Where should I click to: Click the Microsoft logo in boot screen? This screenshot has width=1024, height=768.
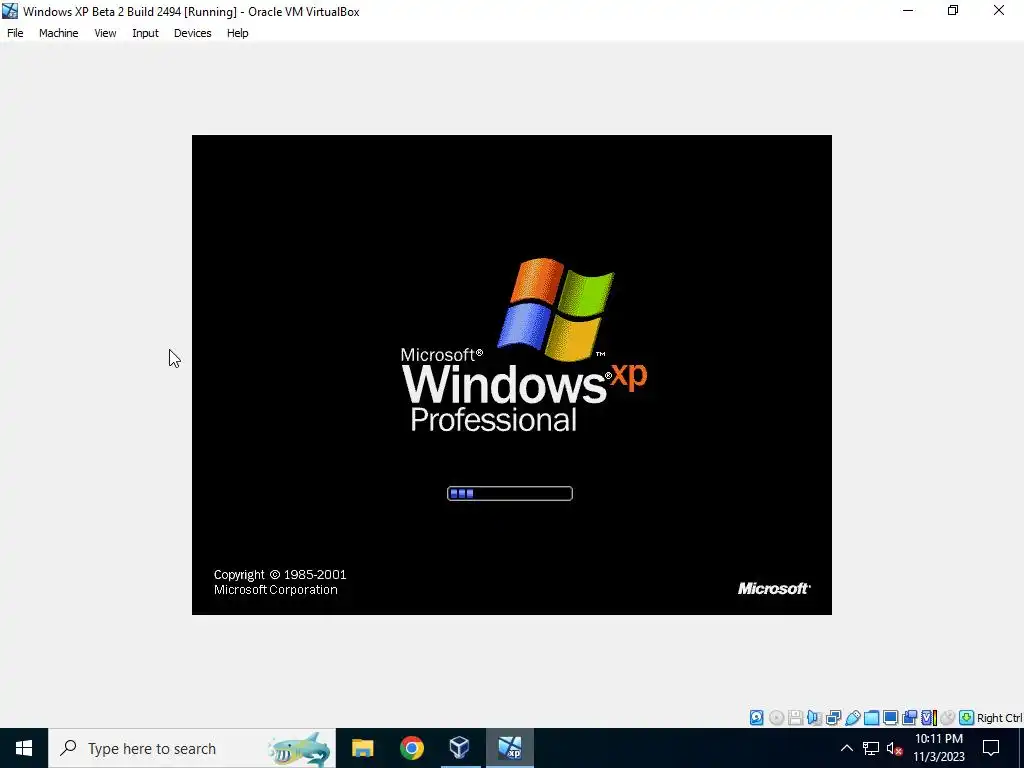[774, 588]
